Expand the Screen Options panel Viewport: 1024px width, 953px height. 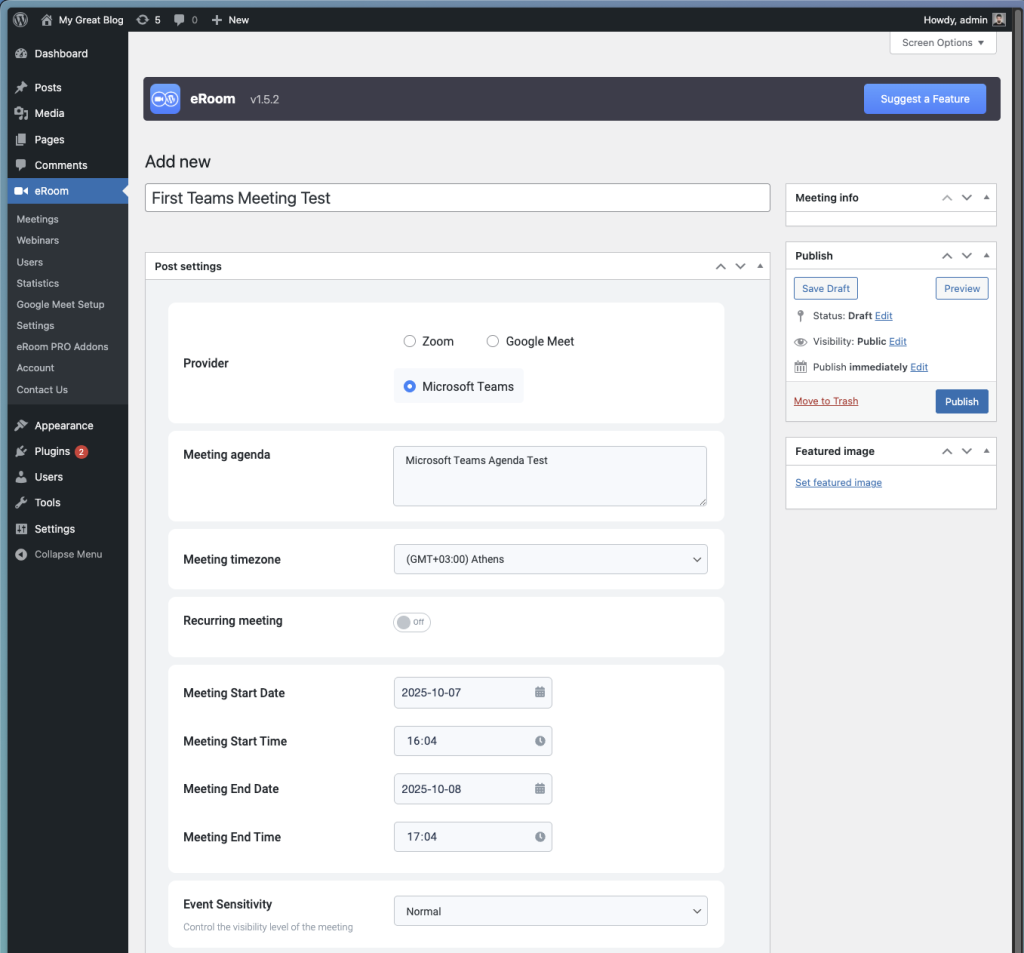(942, 43)
